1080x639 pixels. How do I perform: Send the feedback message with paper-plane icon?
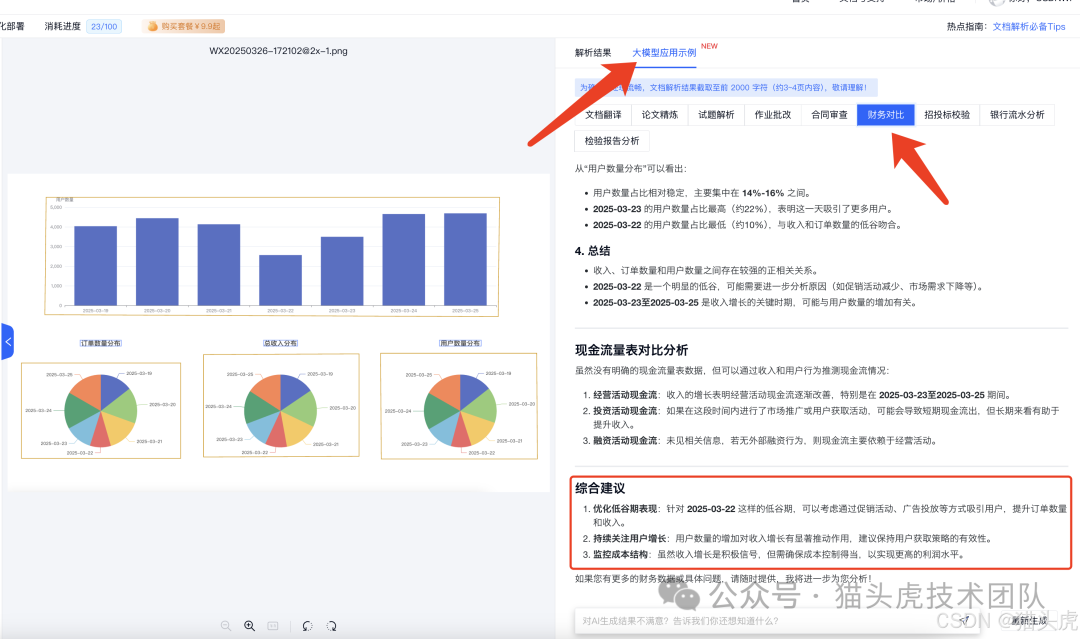[x=964, y=620]
